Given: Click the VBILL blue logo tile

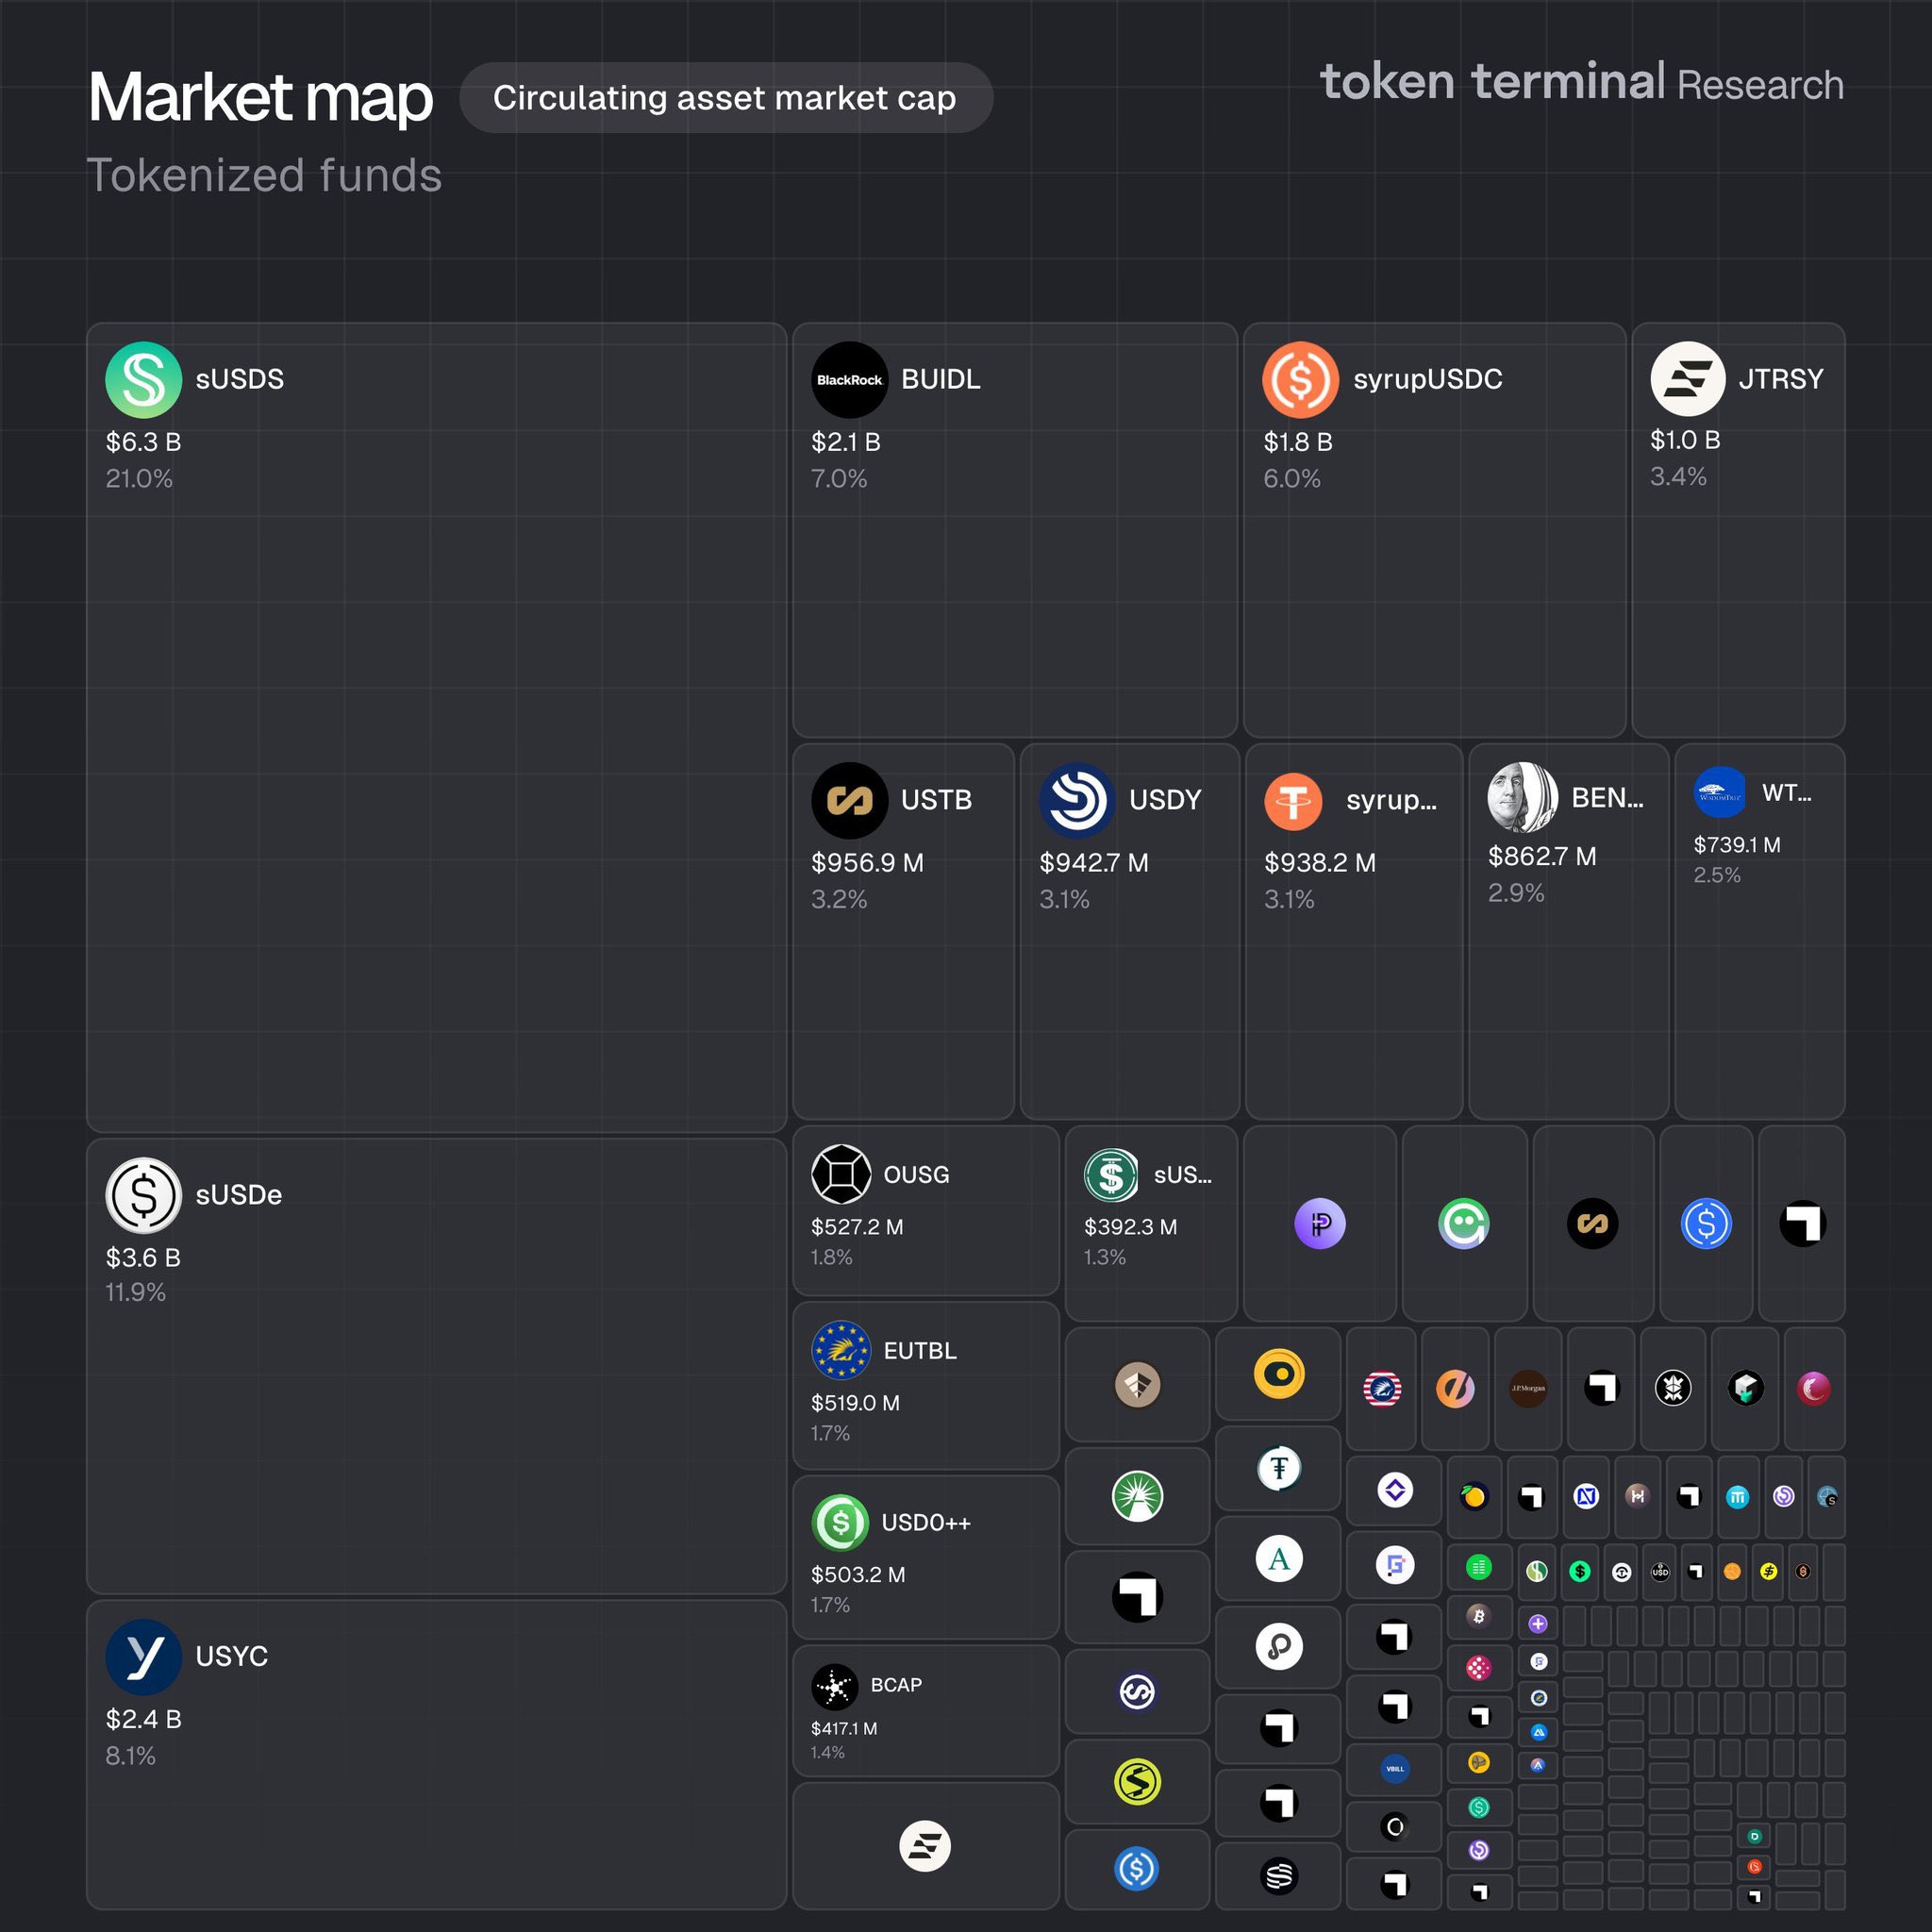Looking at the screenshot, I should pyautogui.click(x=1394, y=1768).
